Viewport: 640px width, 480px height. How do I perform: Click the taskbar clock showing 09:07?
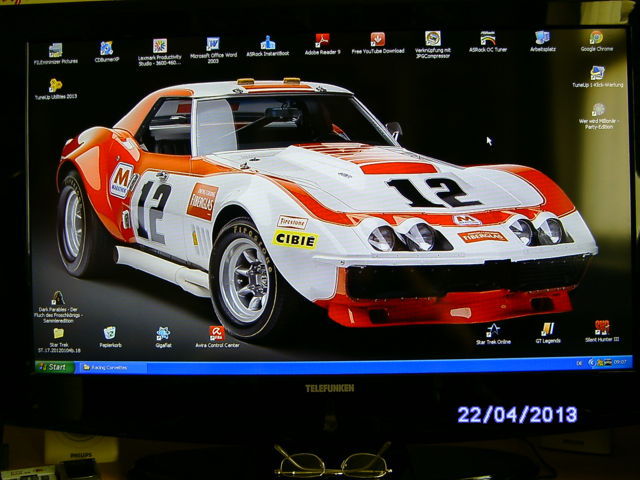coord(620,362)
